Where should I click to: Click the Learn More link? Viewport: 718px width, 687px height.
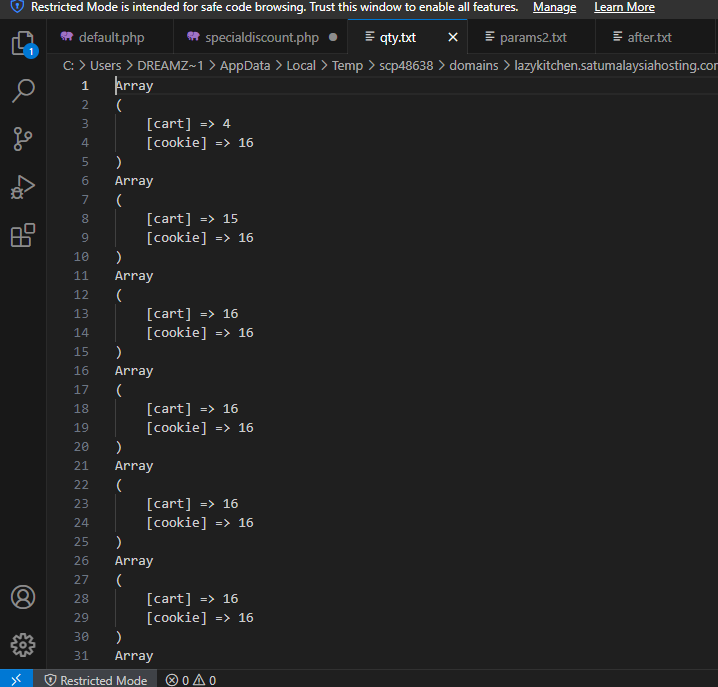[x=624, y=7]
